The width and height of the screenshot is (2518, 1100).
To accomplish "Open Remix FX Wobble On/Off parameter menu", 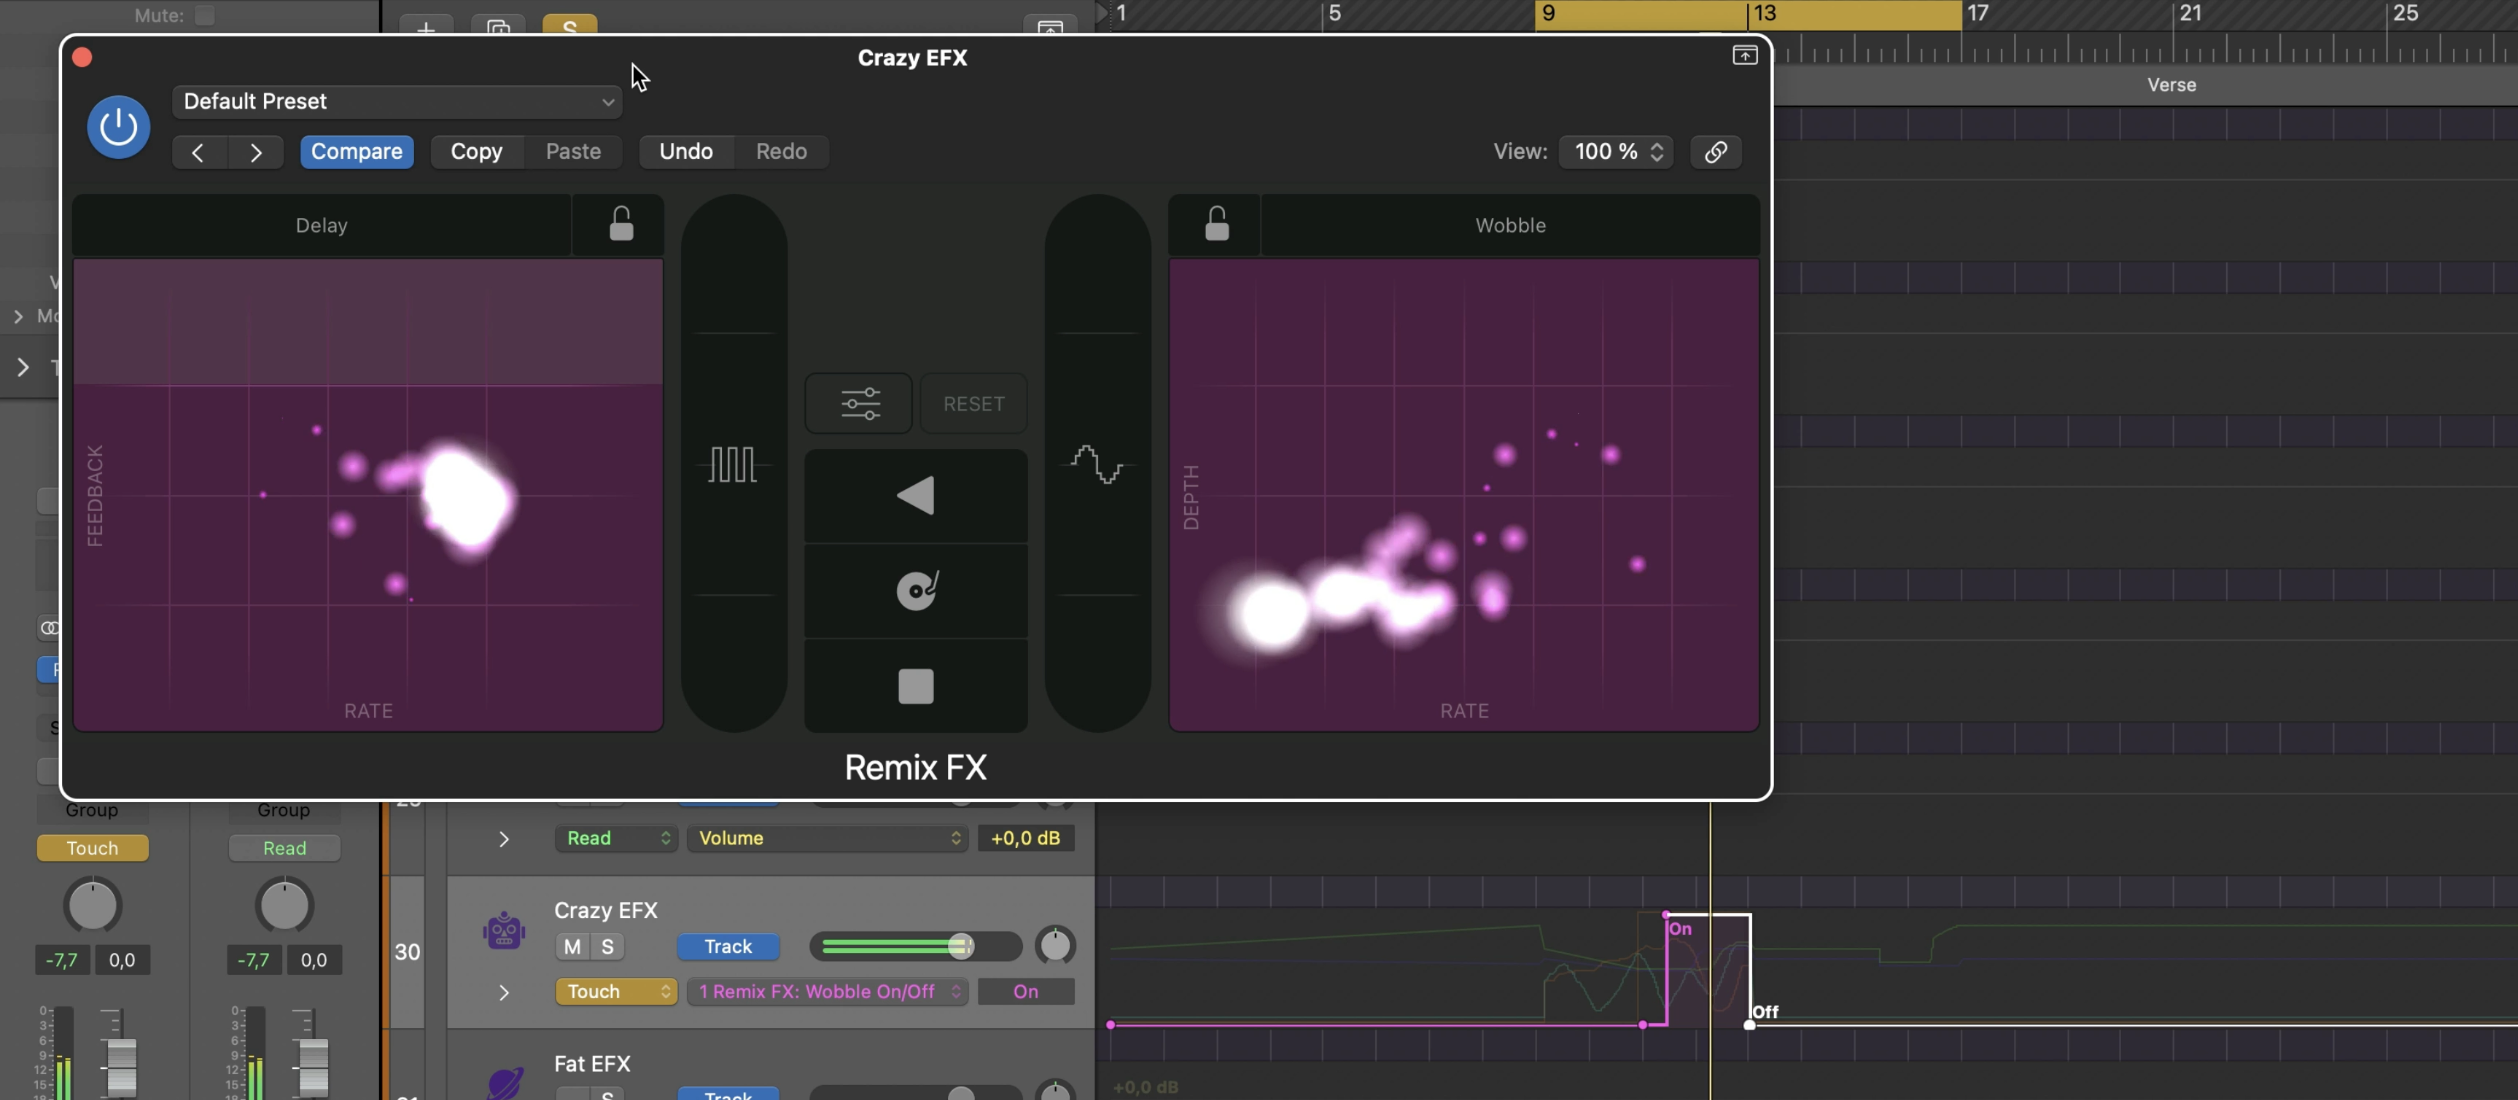I will 827,992.
